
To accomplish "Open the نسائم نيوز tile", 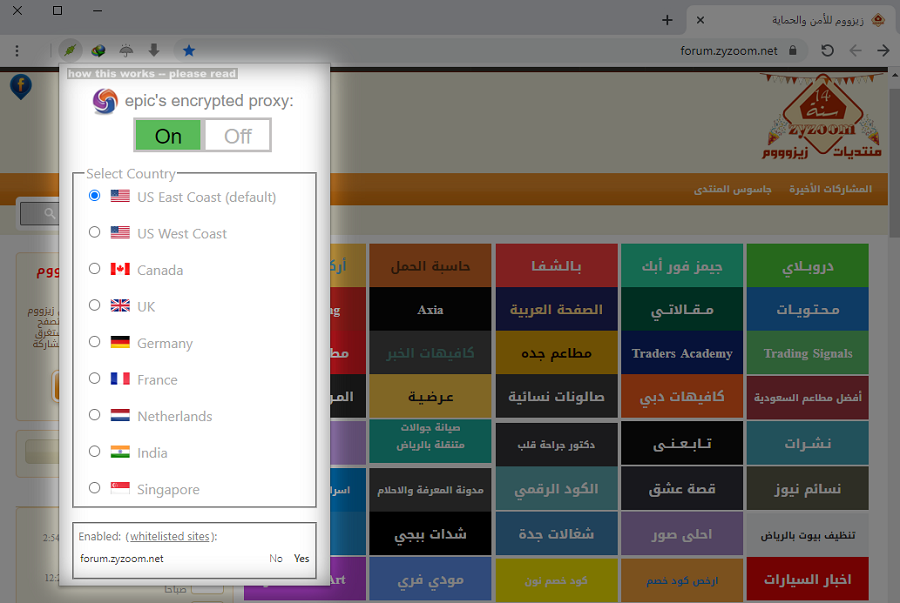I will (x=808, y=488).
